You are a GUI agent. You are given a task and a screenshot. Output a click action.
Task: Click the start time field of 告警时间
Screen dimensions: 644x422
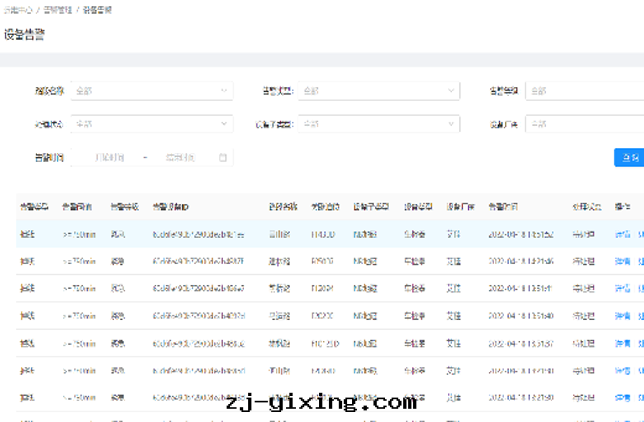tap(109, 158)
